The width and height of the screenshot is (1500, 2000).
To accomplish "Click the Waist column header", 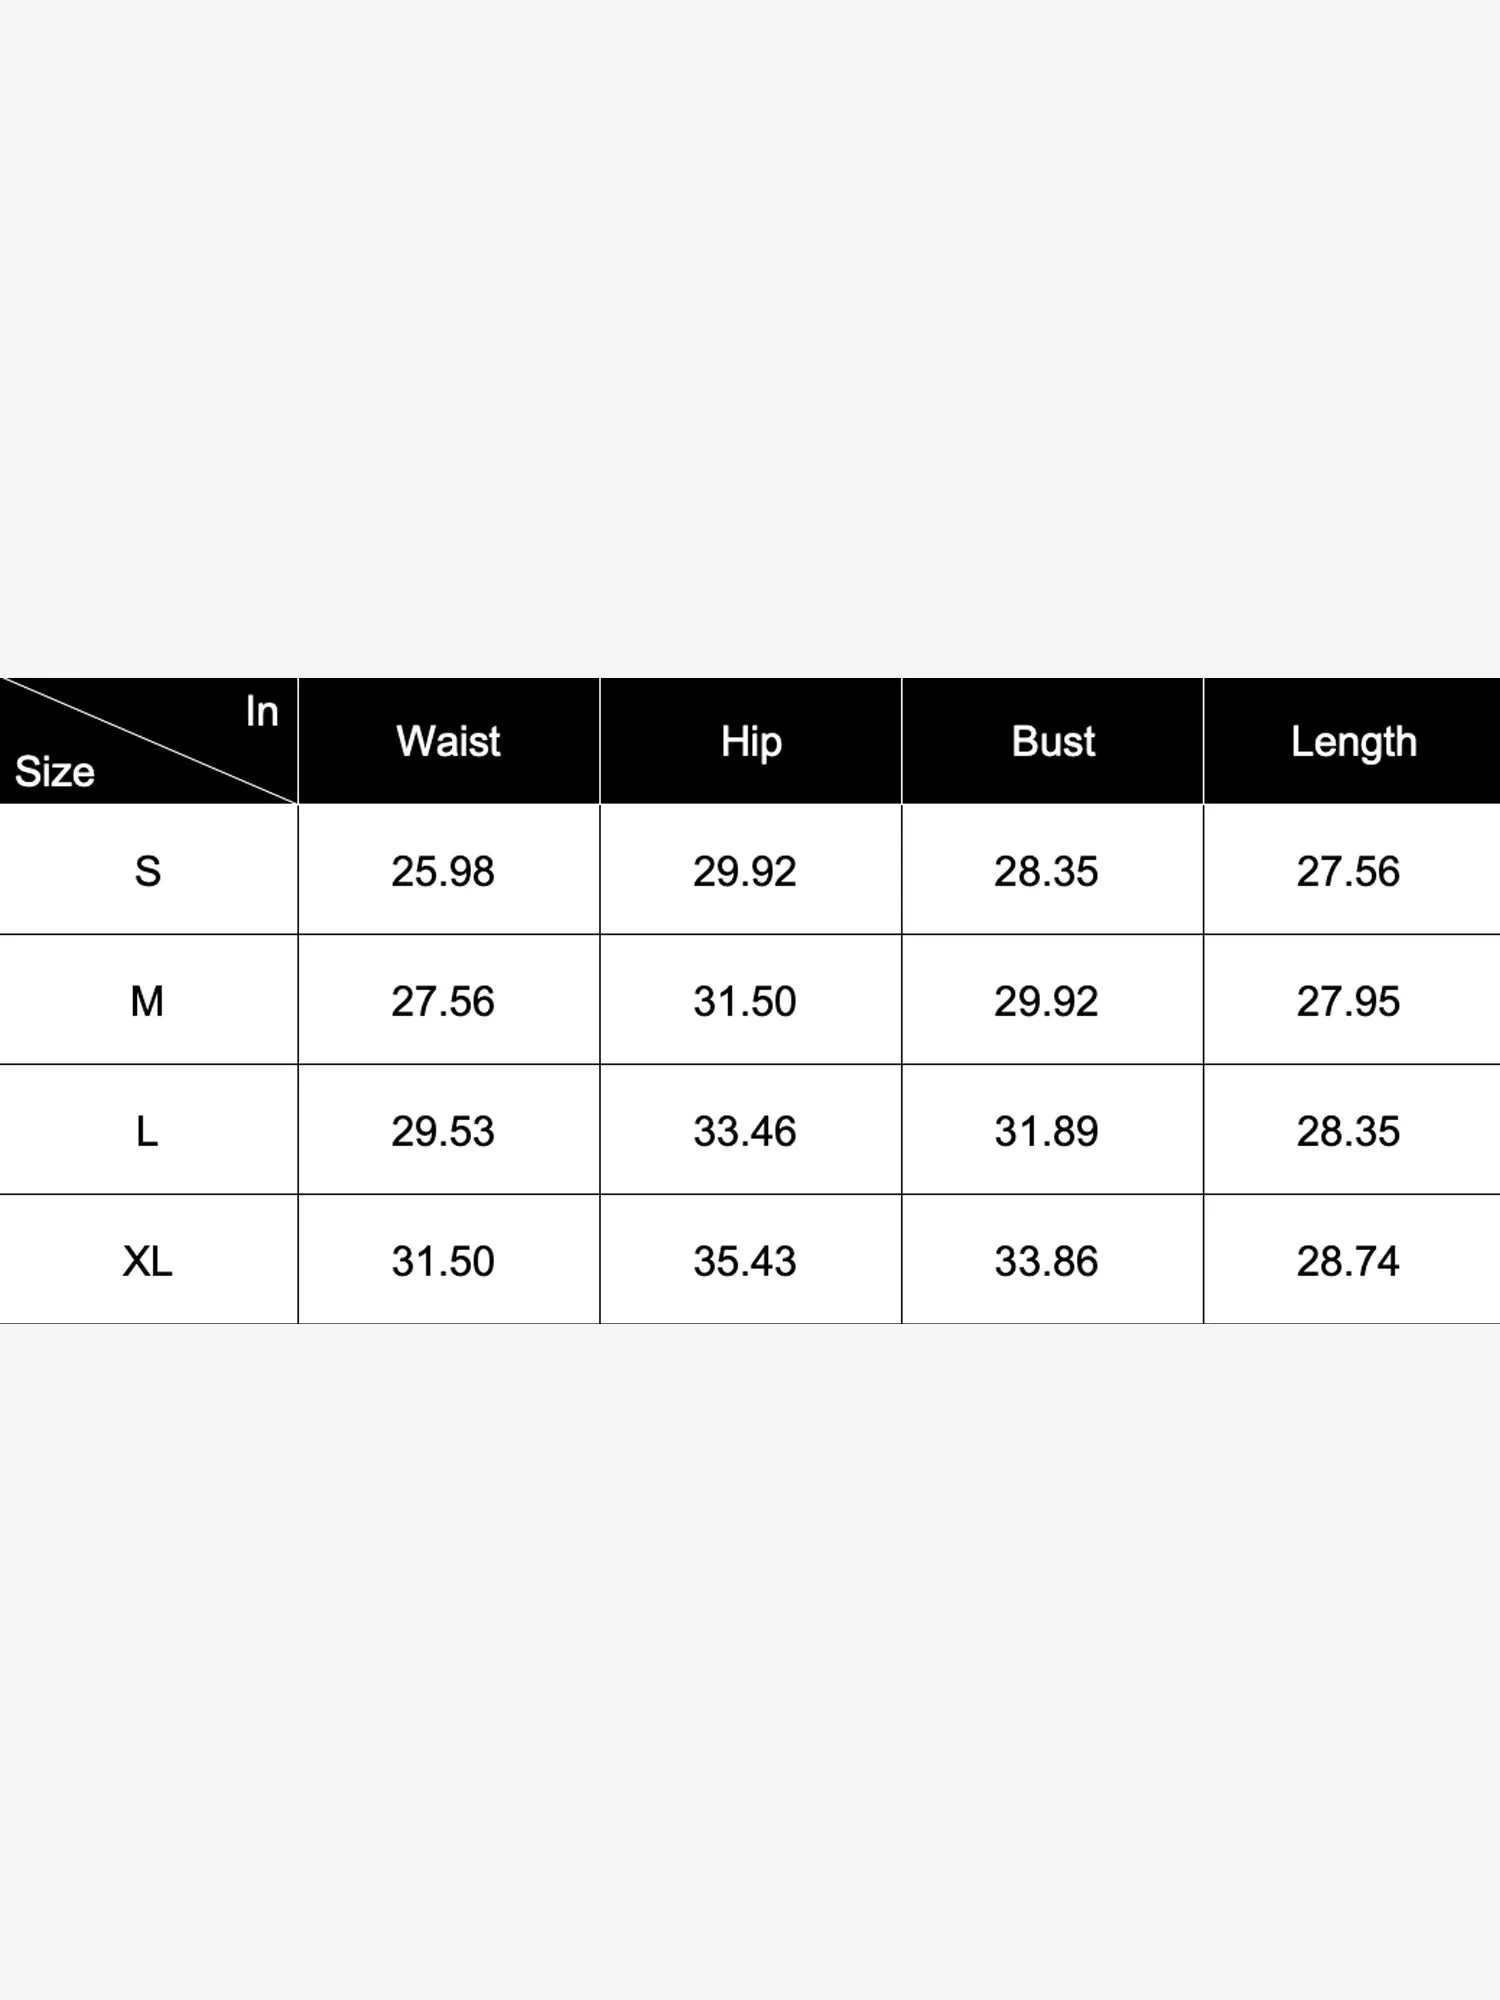I will click(448, 741).
